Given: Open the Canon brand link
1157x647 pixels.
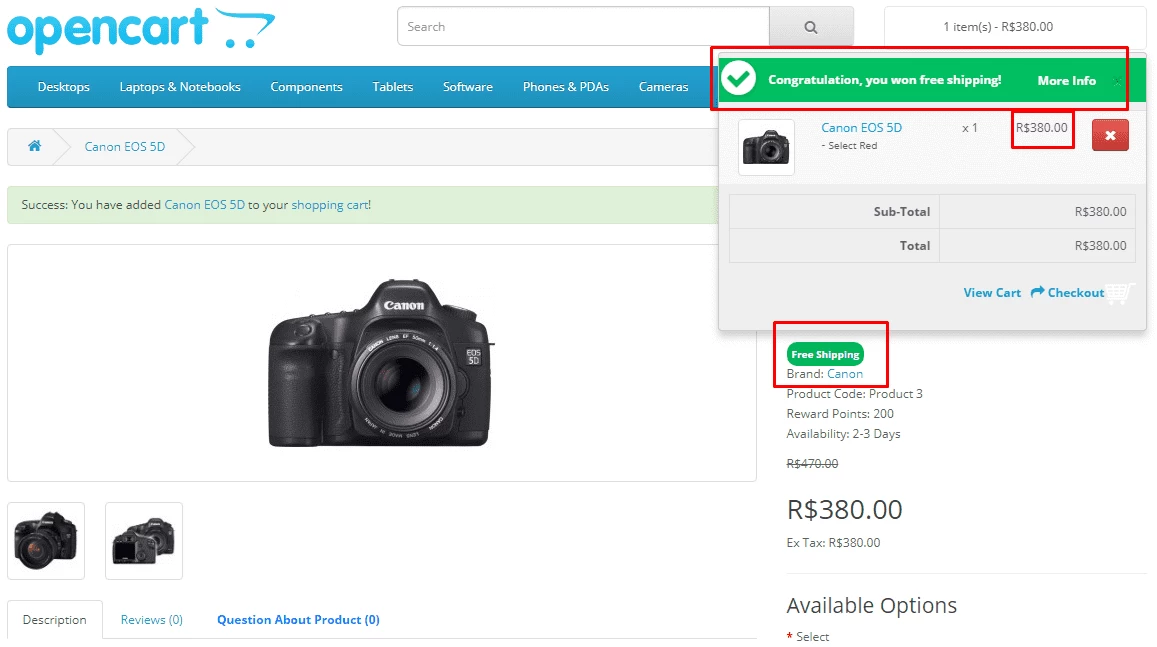Looking at the screenshot, I should tap(845, 374).
